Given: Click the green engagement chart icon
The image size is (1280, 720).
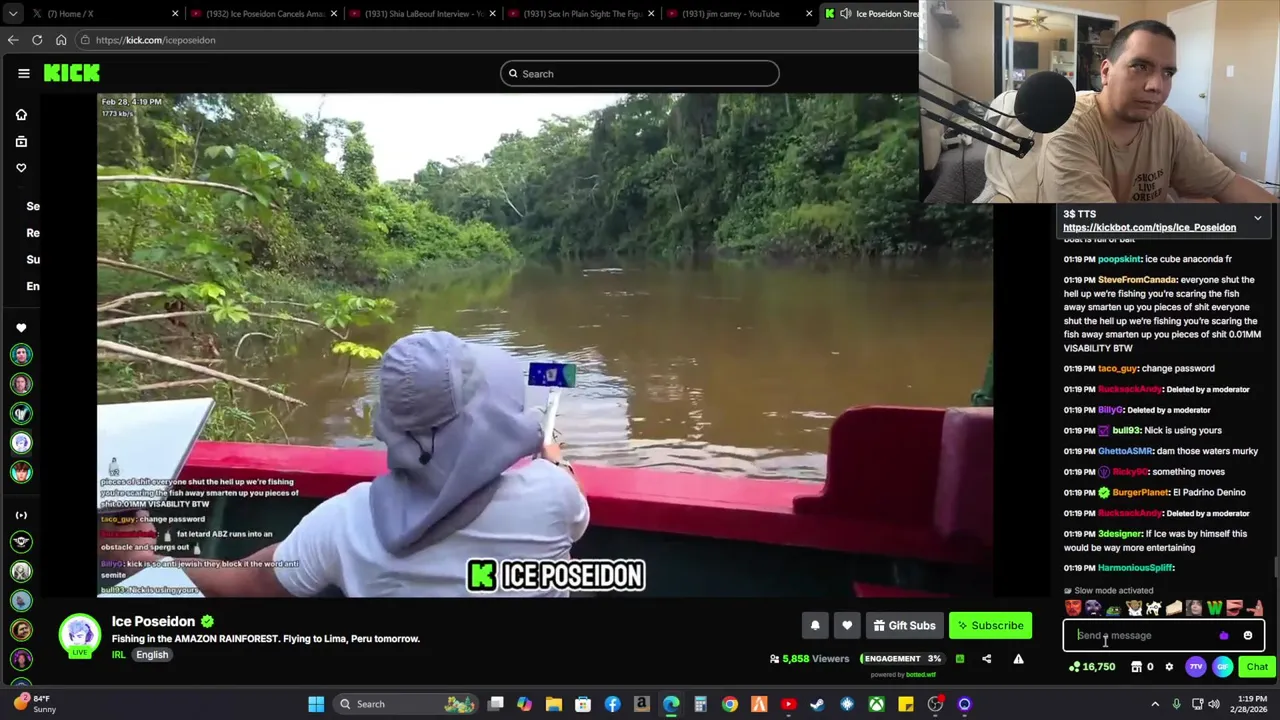Looking at the screenshot, I should [x=960, y=659].
